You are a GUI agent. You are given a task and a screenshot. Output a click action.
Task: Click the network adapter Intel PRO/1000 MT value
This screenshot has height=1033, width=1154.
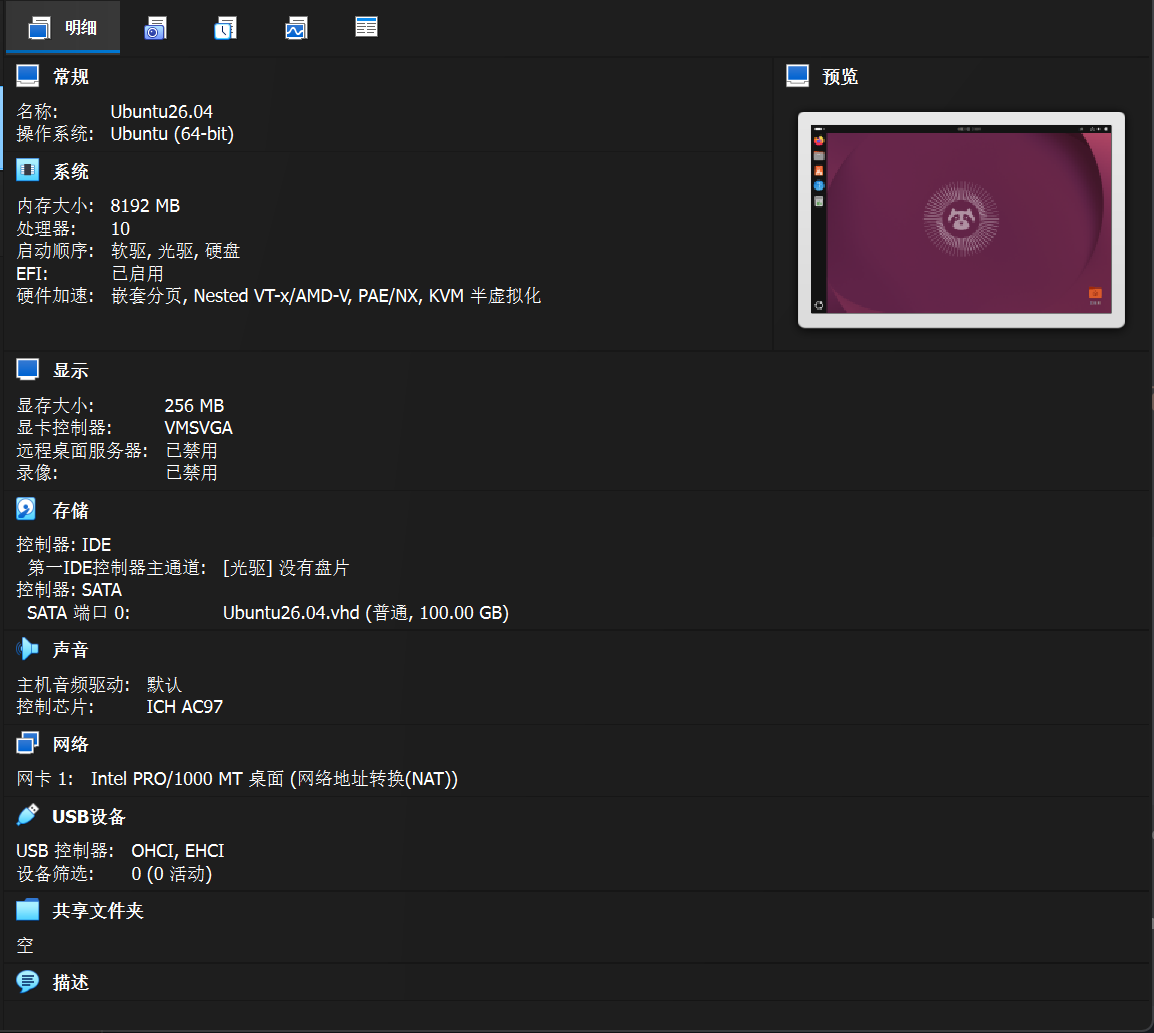tap(275, 779)
